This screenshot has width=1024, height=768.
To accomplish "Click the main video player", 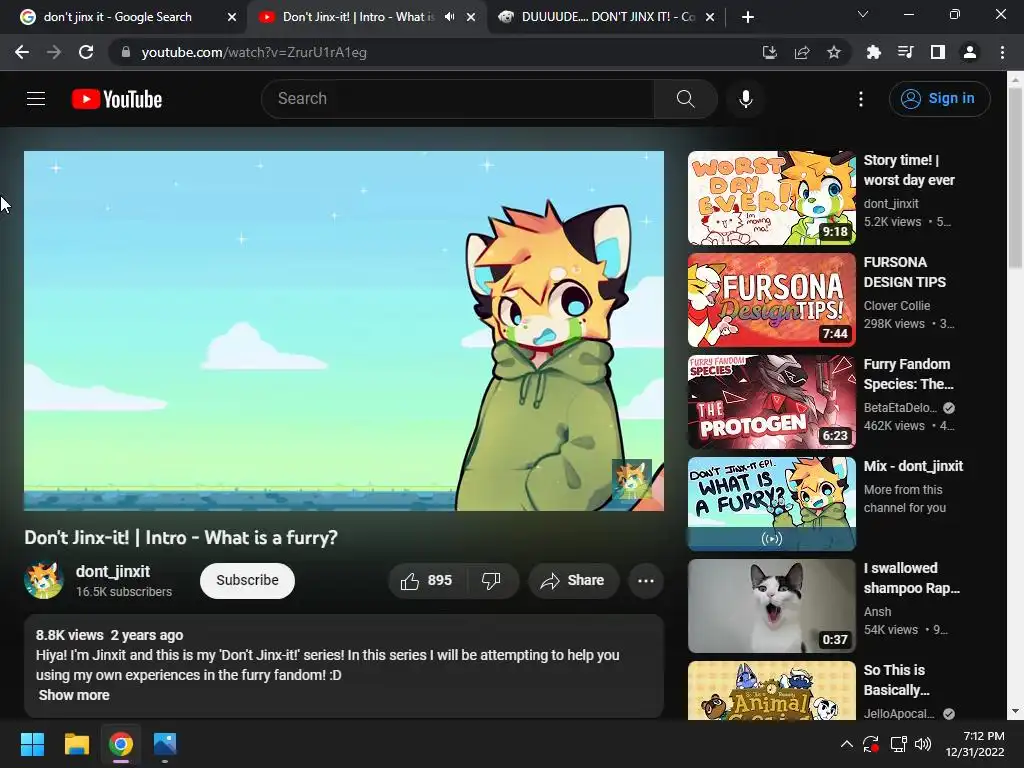I will click(344, 331).
